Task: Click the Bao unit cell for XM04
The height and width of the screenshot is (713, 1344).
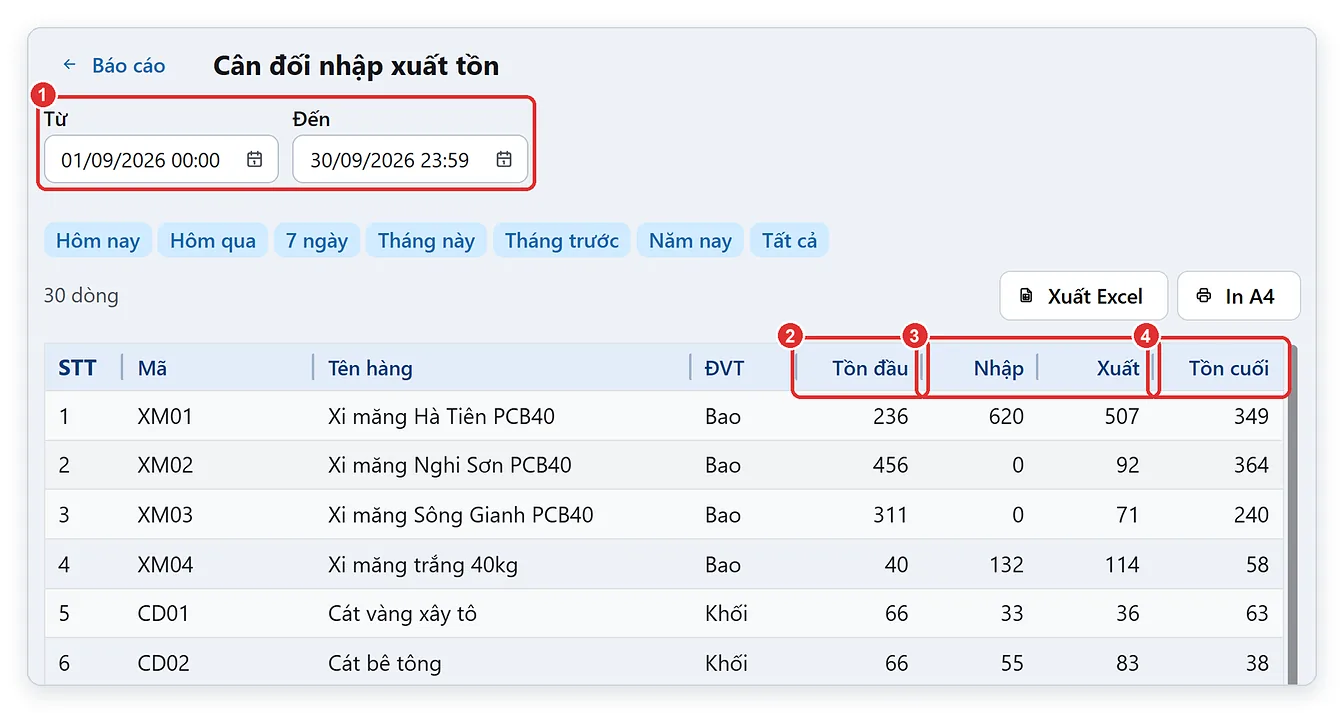Action: tap(722, 565)
